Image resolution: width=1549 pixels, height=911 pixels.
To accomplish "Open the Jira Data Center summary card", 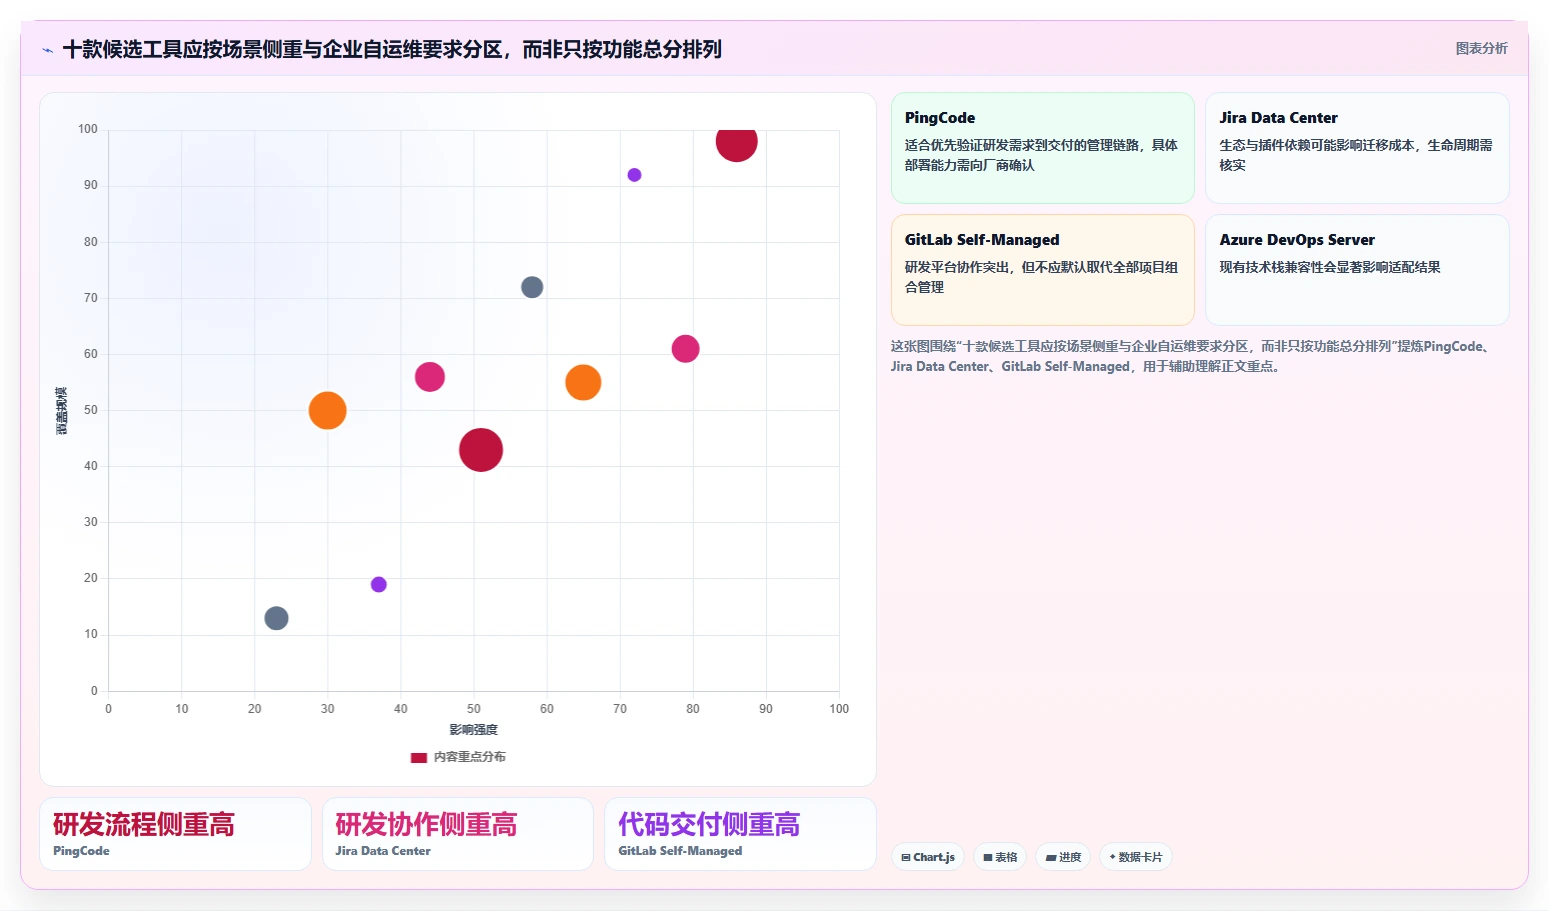I will point(1357,148).
